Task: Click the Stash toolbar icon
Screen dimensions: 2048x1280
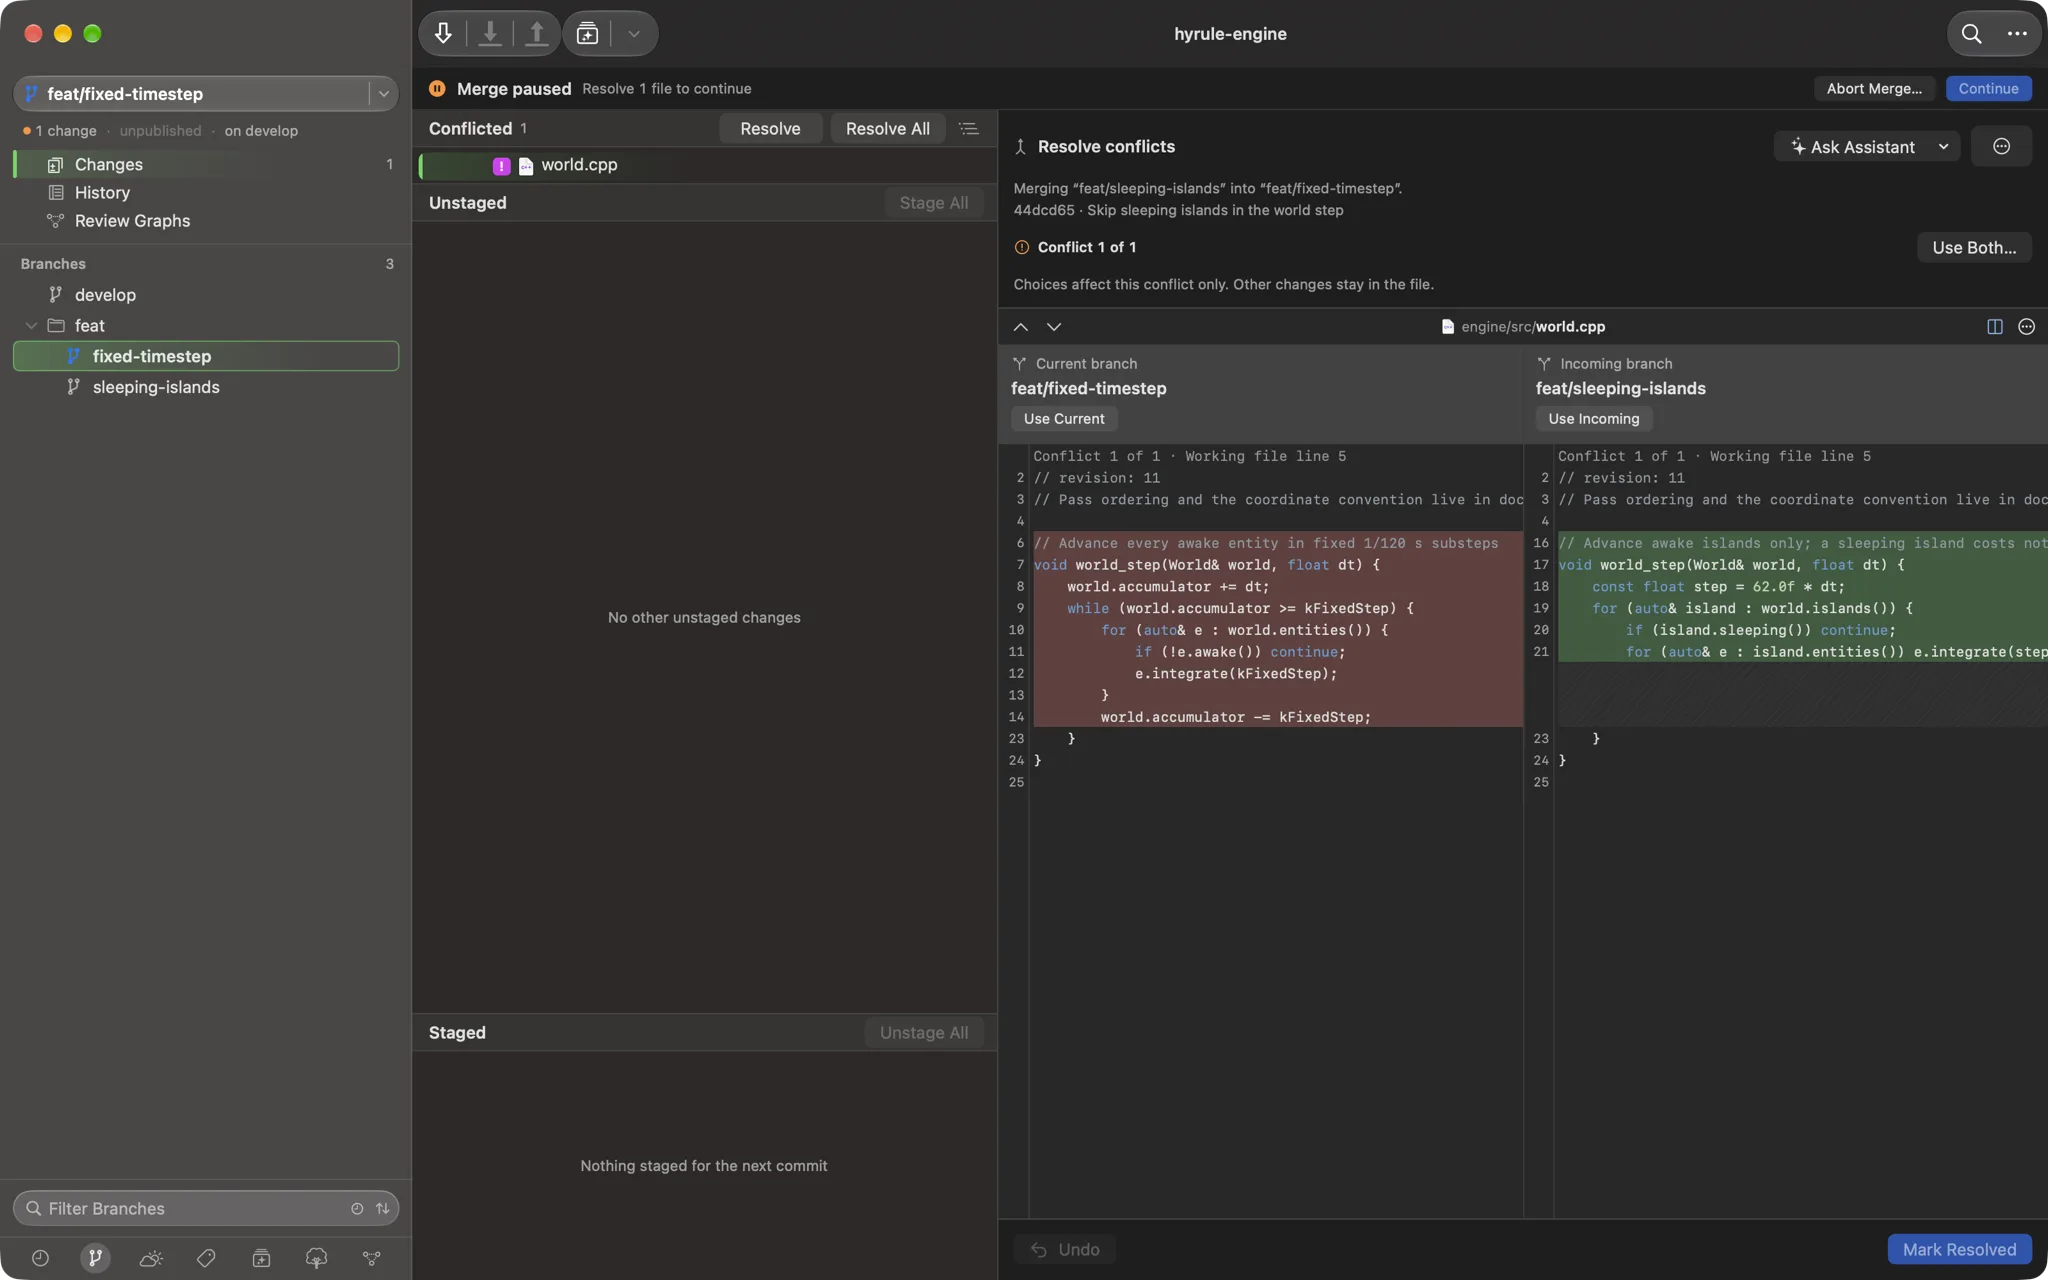Action: coord(587,33)
